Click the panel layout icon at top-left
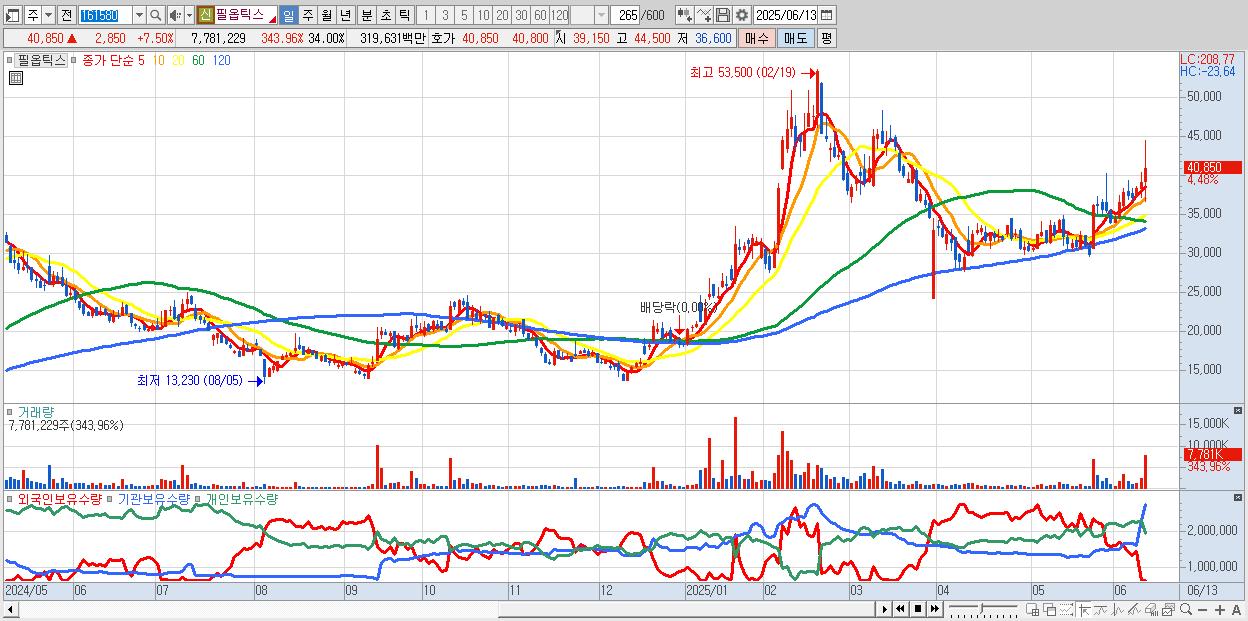1248x621 pixels. 13,15
